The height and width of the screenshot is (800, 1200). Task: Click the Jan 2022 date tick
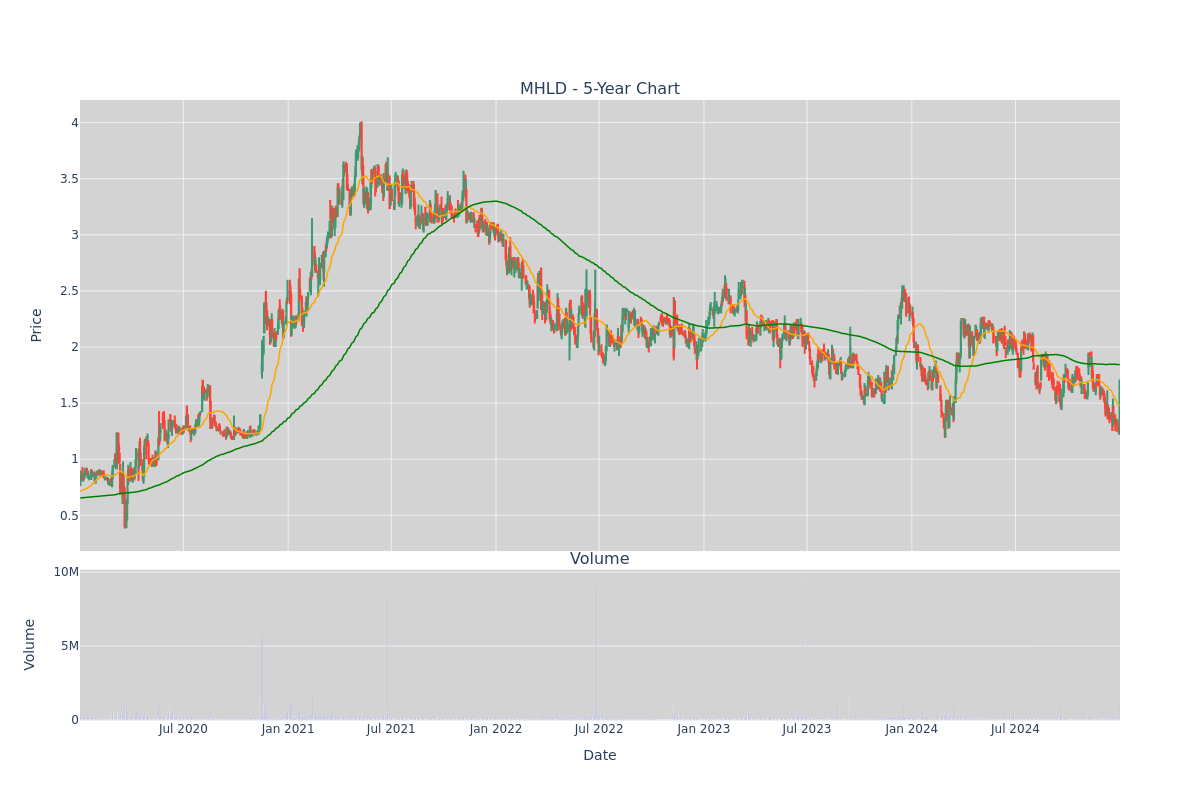tap(496, 729)
